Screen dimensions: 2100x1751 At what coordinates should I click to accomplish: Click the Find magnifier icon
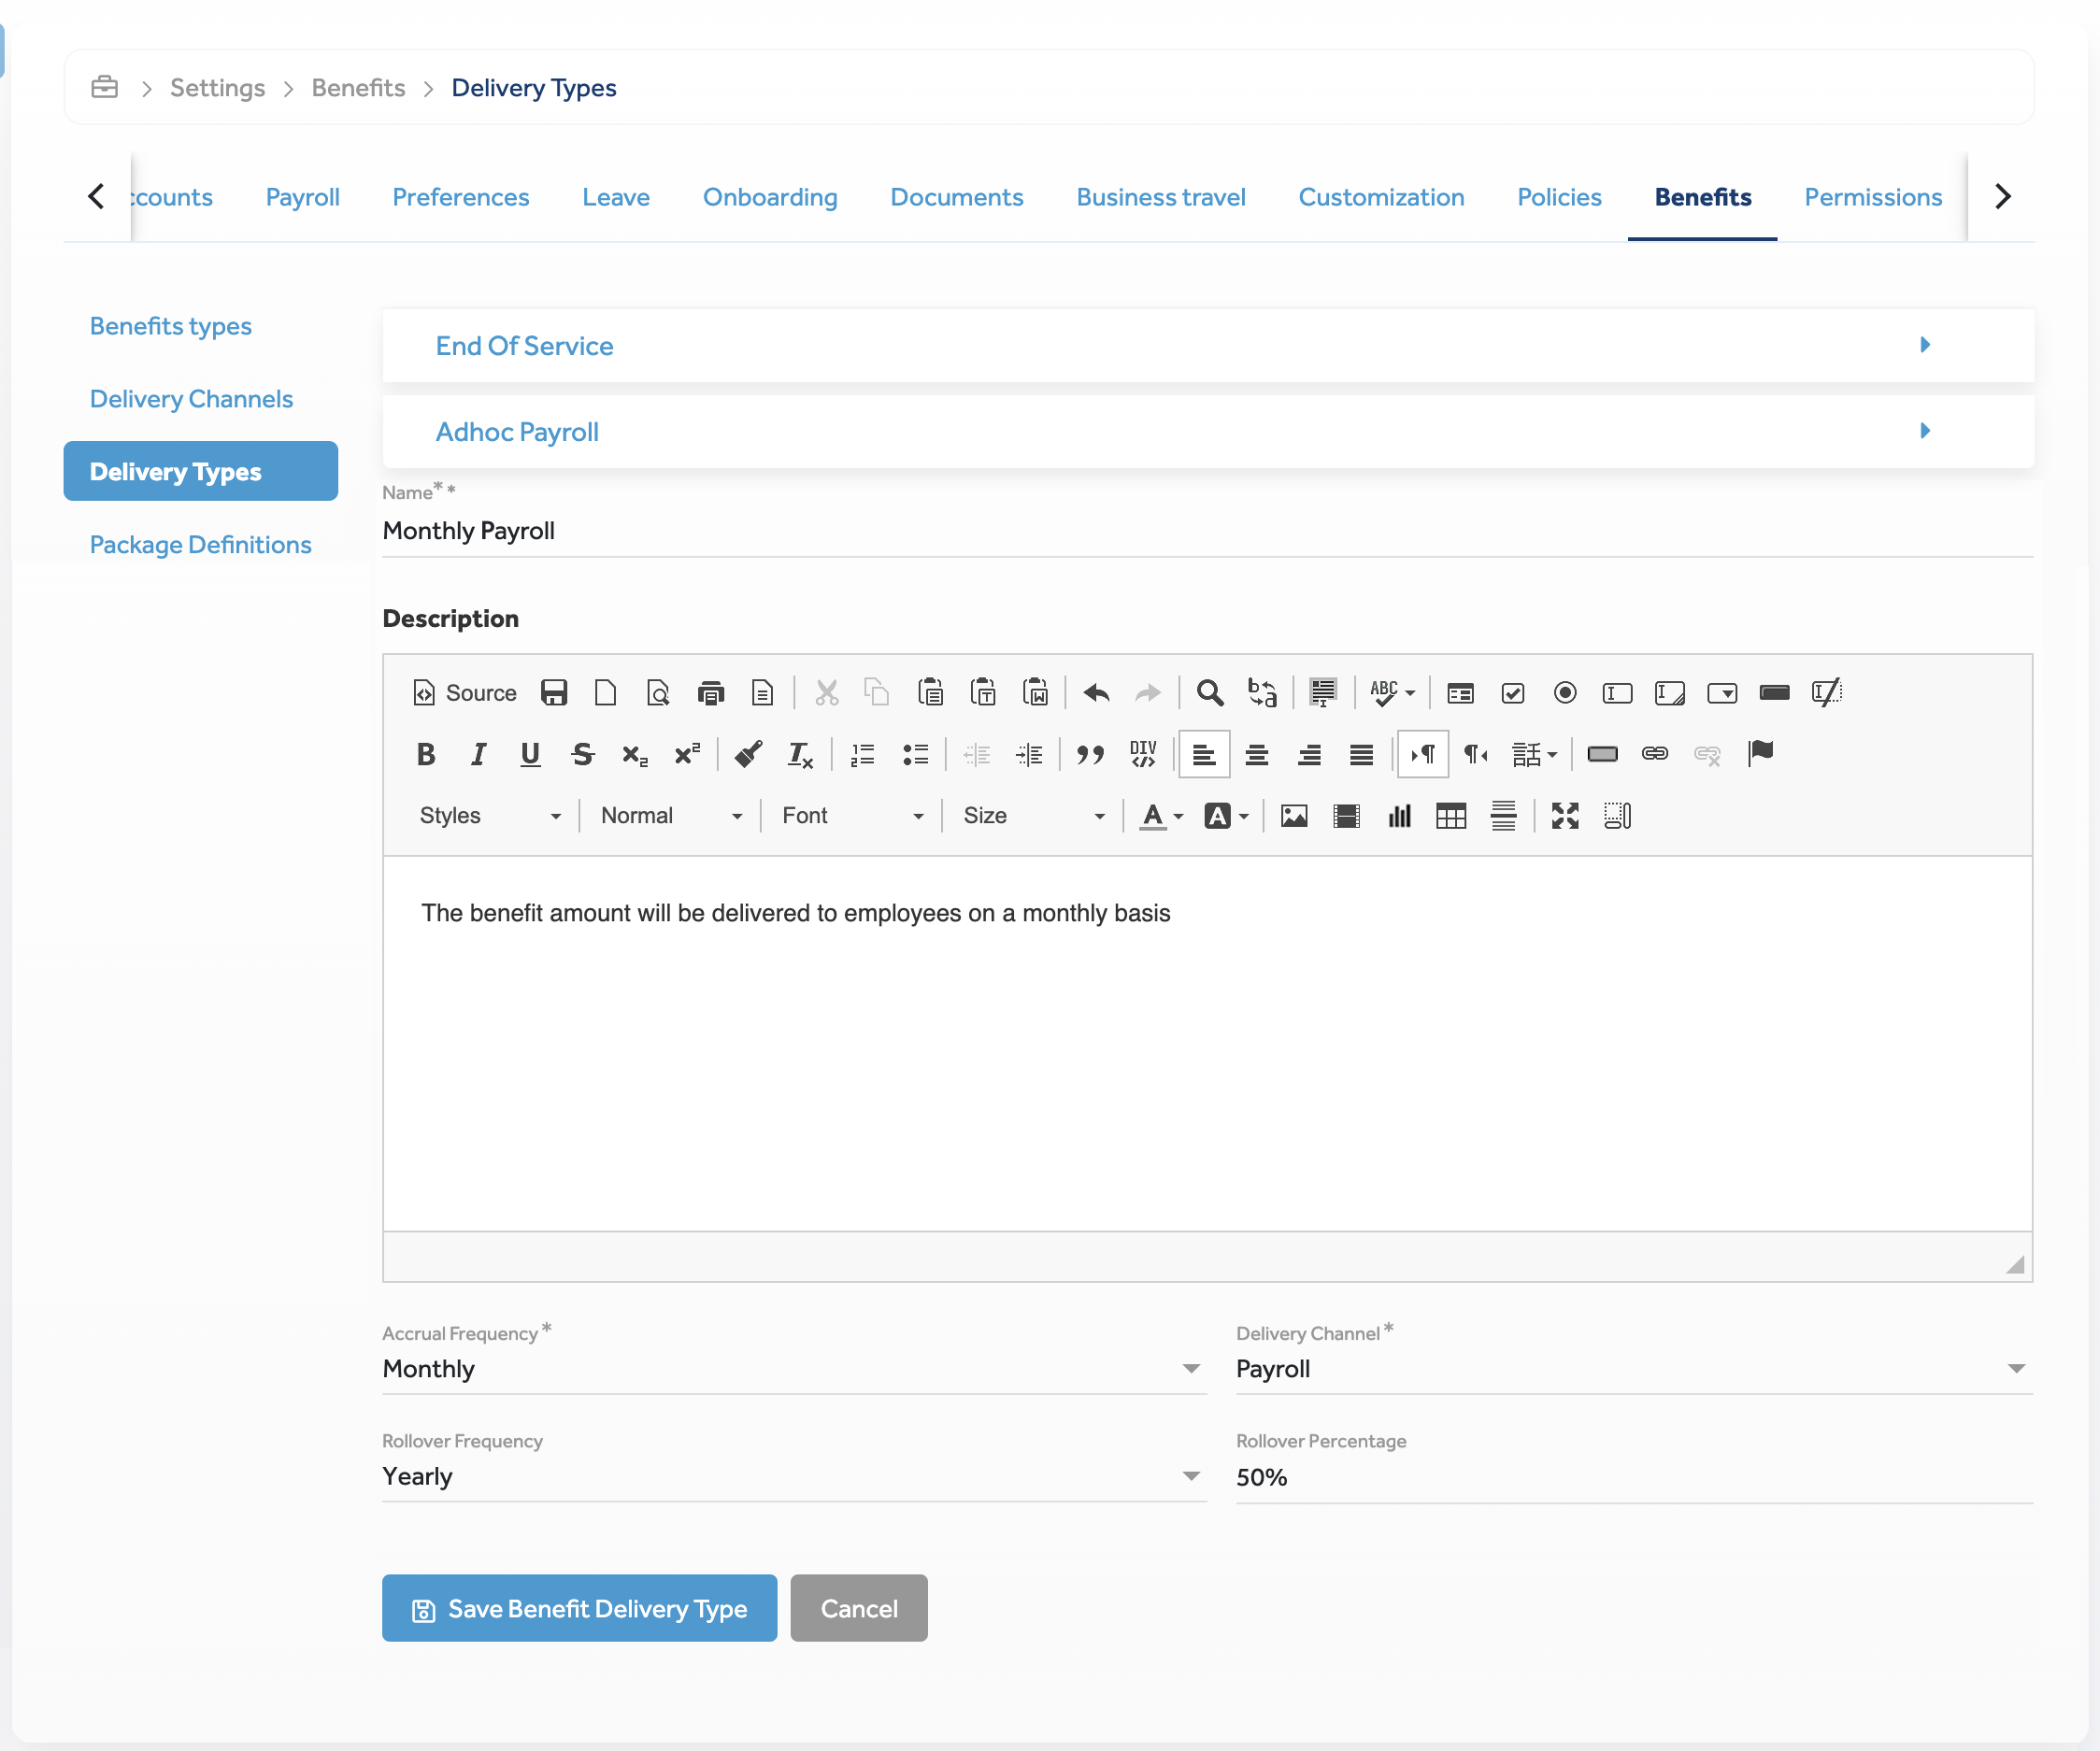[x=1210, y=693]
